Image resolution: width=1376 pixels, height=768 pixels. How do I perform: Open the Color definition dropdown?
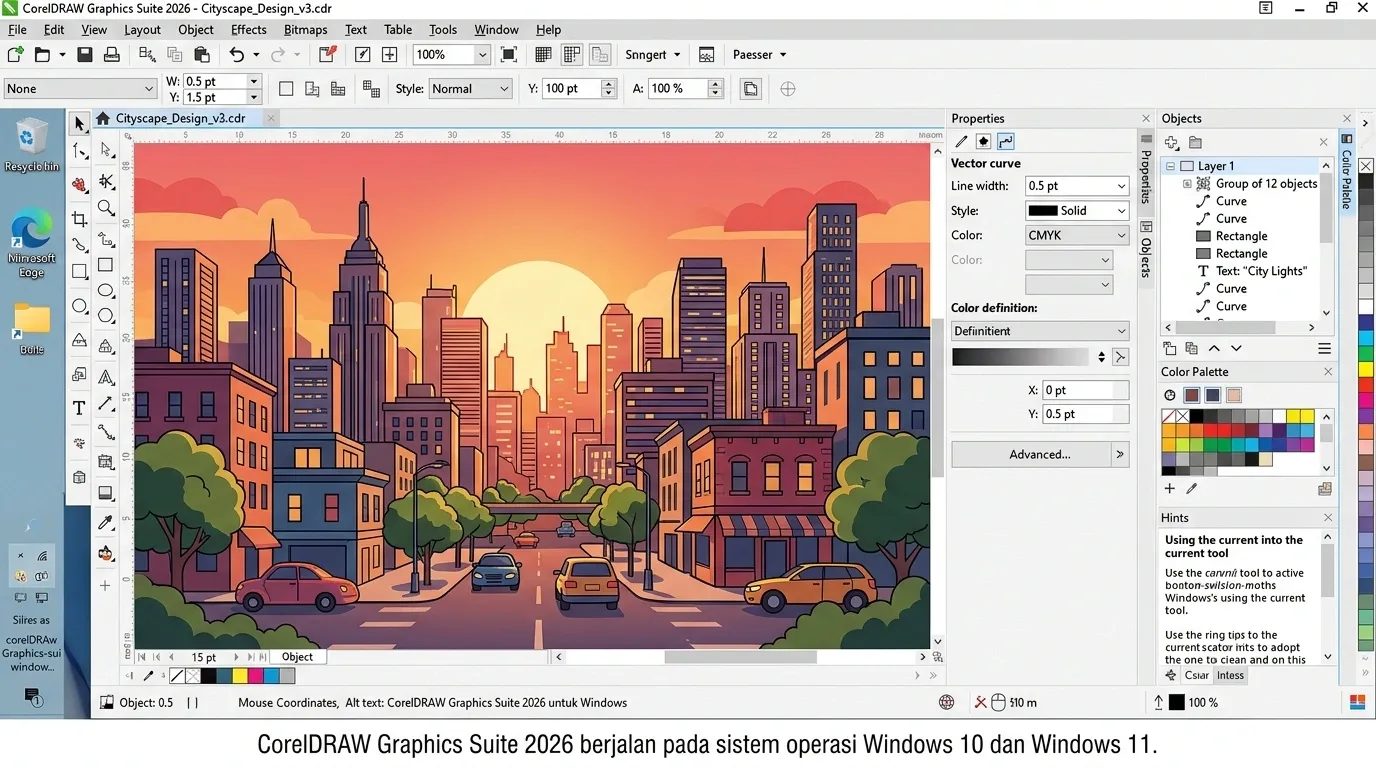[x=1040, y=331]
